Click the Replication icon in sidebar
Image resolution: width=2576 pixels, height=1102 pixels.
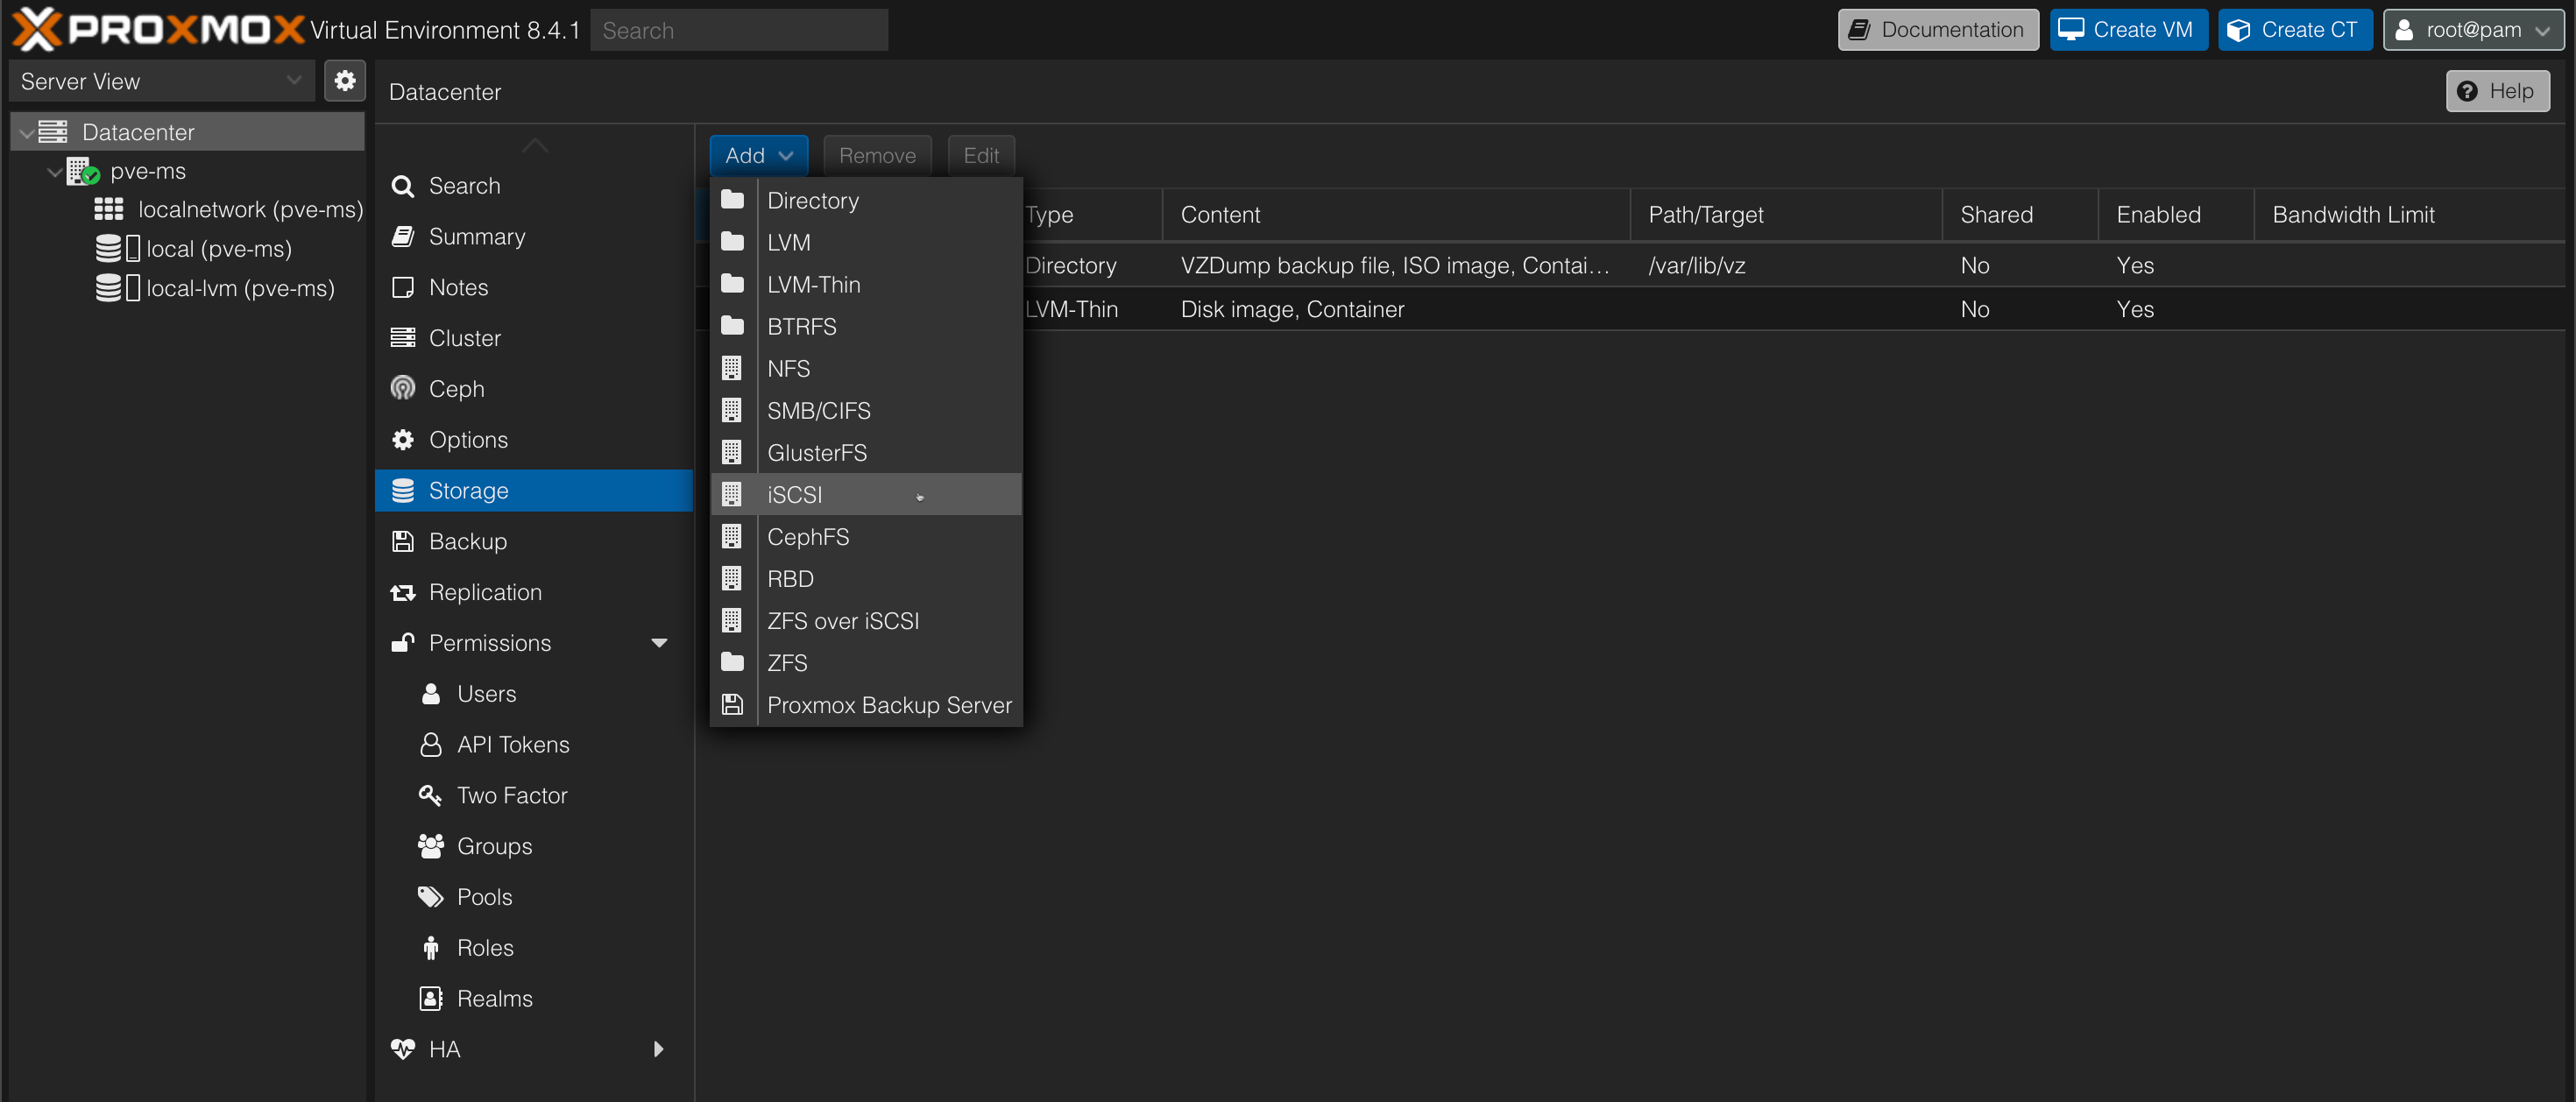point(403,592)
